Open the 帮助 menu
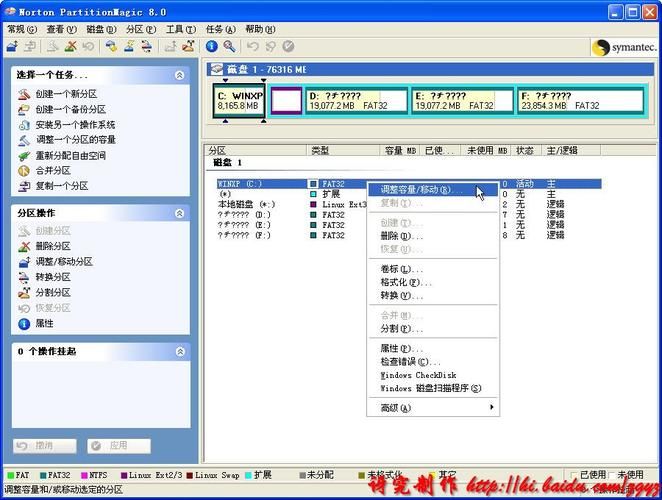Viewport: 662px width, 500px height. coord(260,29)
